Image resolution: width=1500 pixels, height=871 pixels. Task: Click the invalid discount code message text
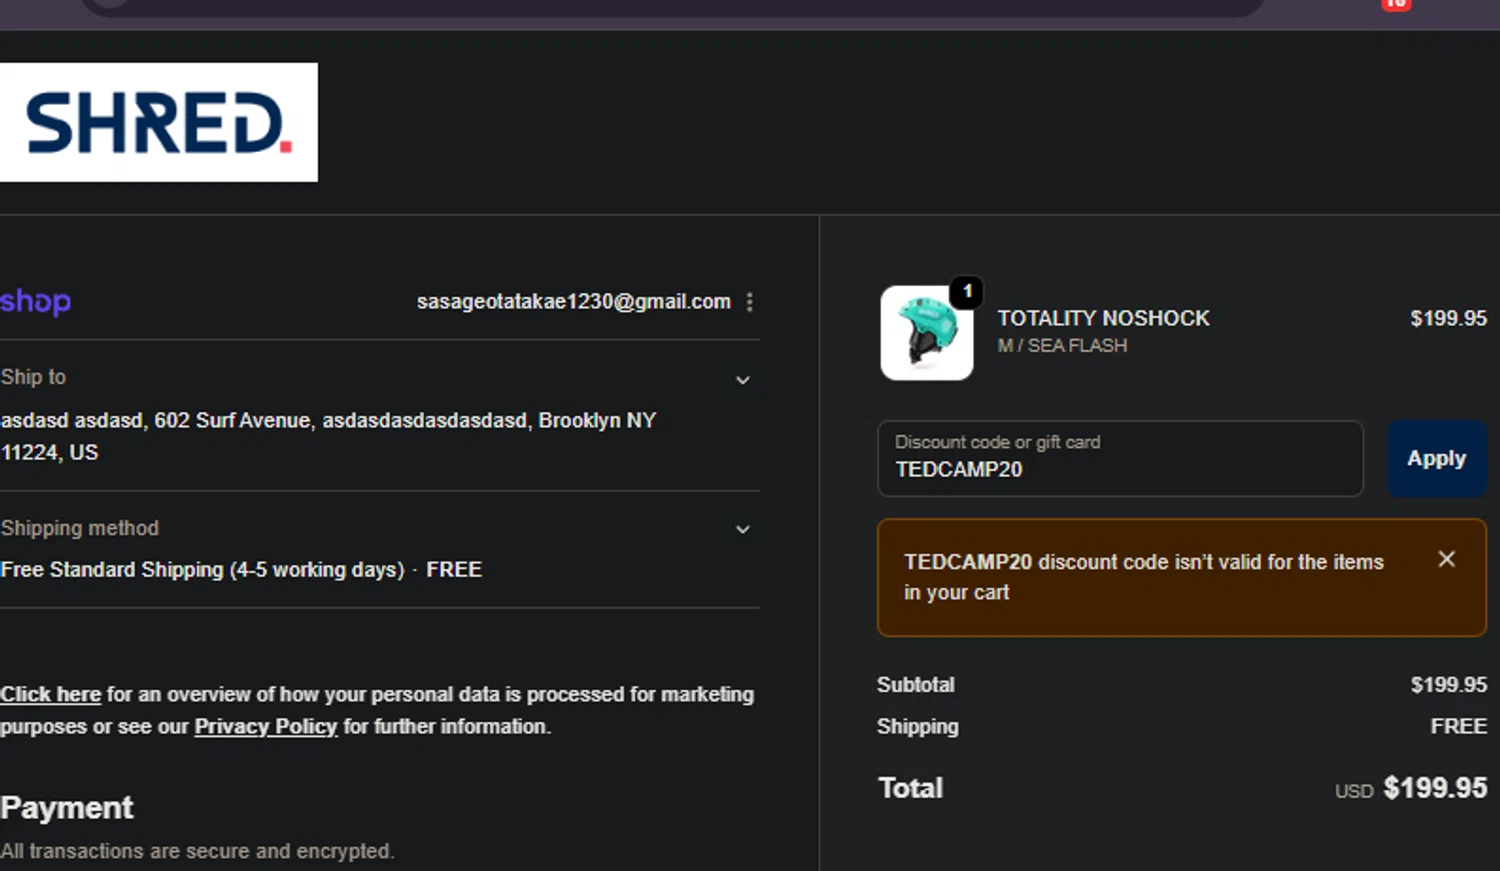coord(1144,577)
